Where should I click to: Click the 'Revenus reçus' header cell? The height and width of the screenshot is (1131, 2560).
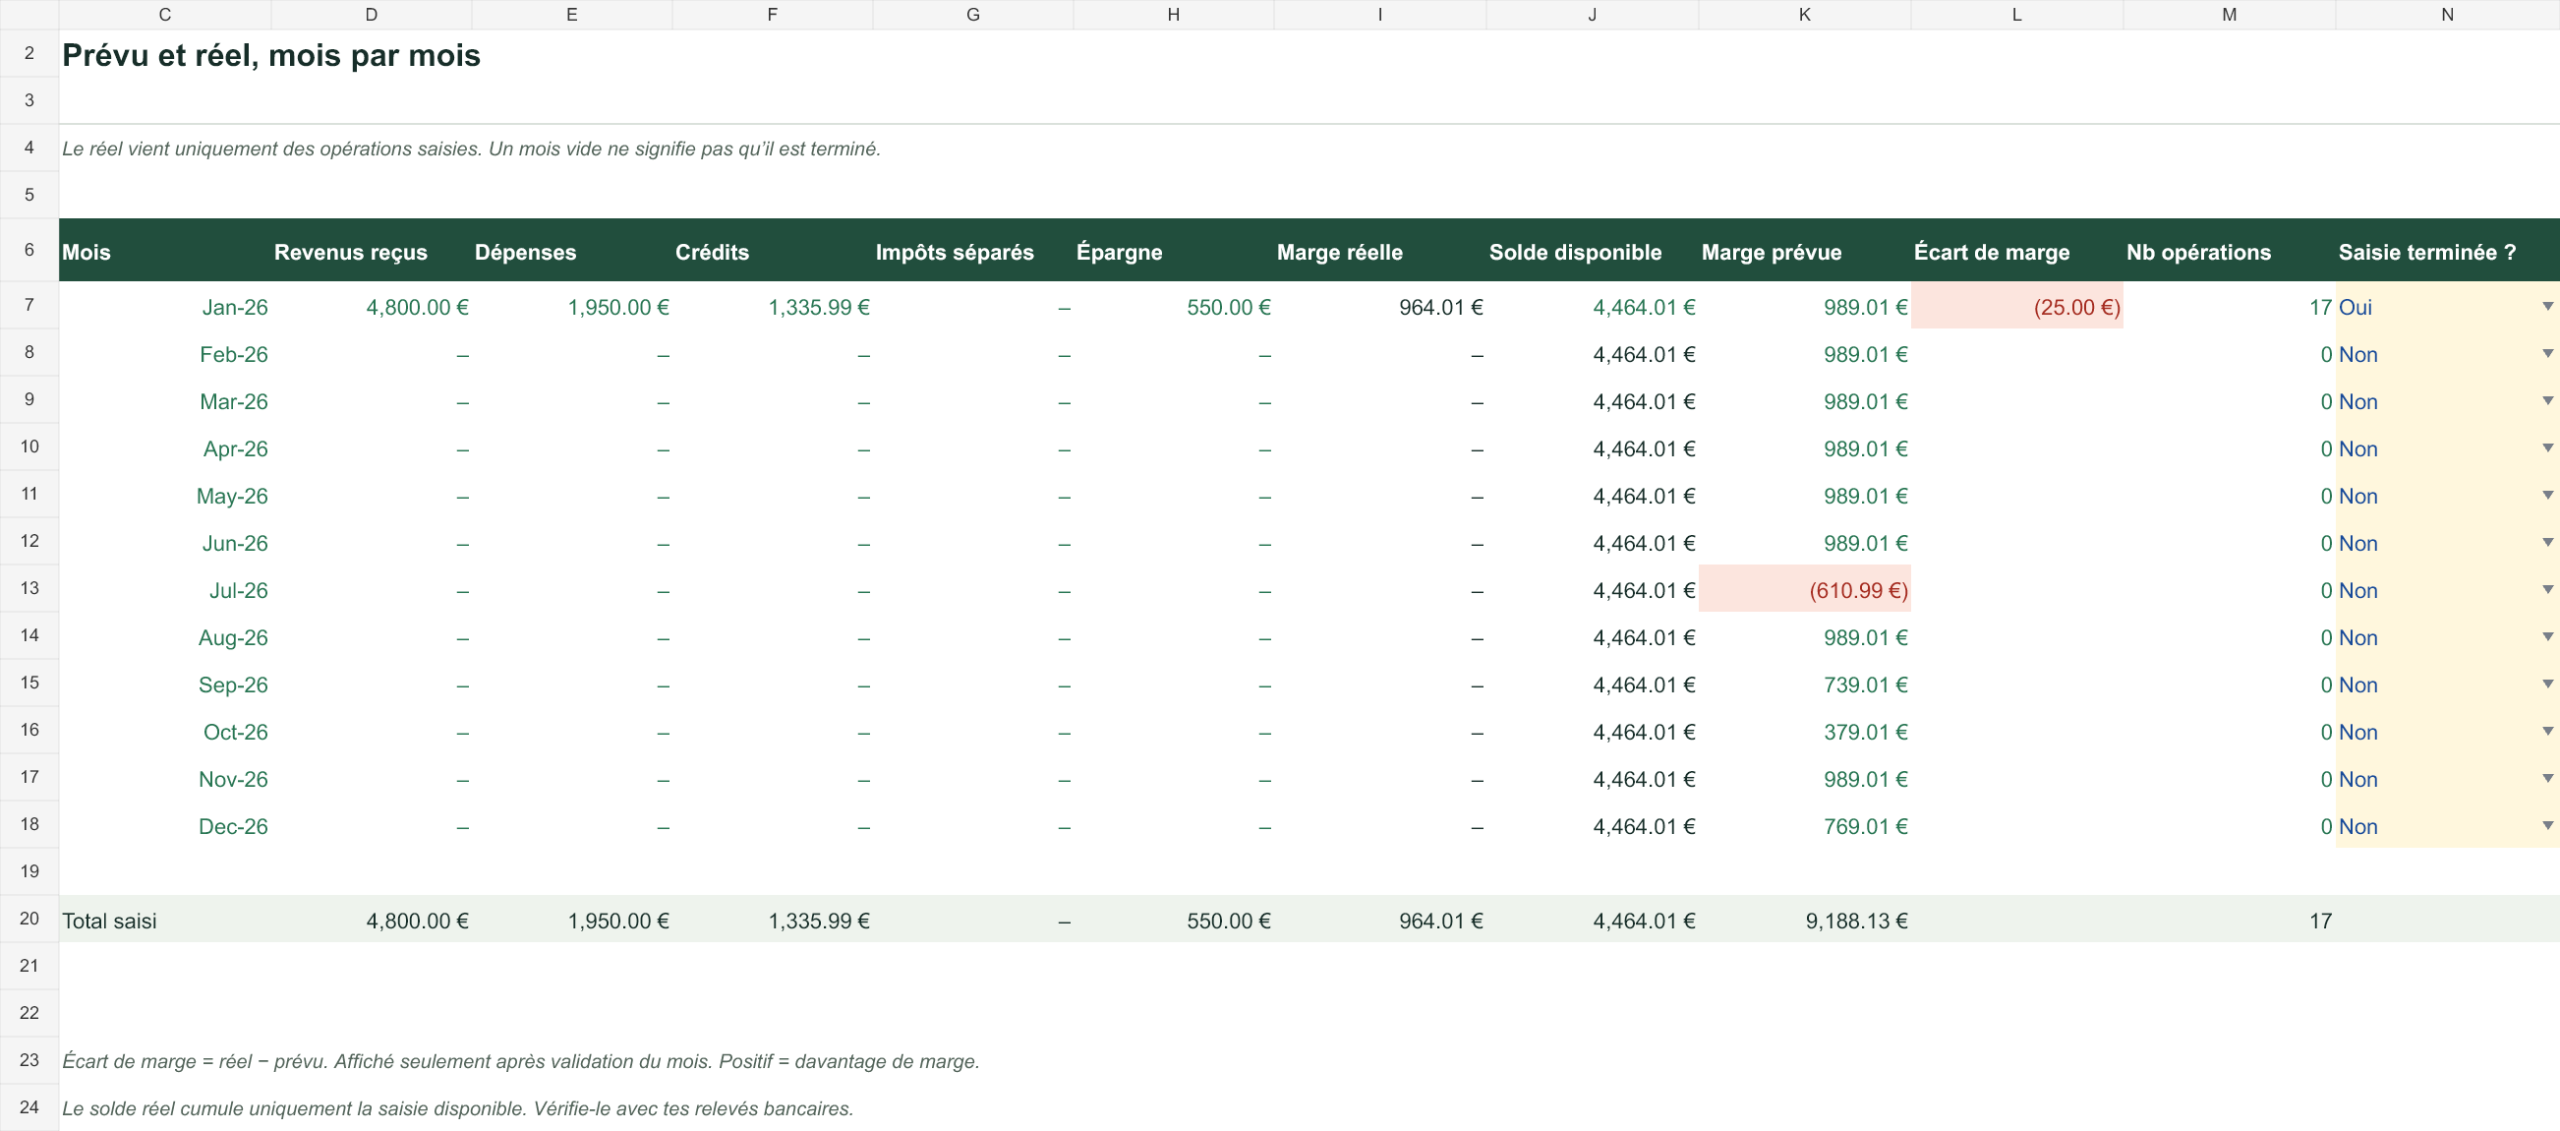tap(371, 252)
